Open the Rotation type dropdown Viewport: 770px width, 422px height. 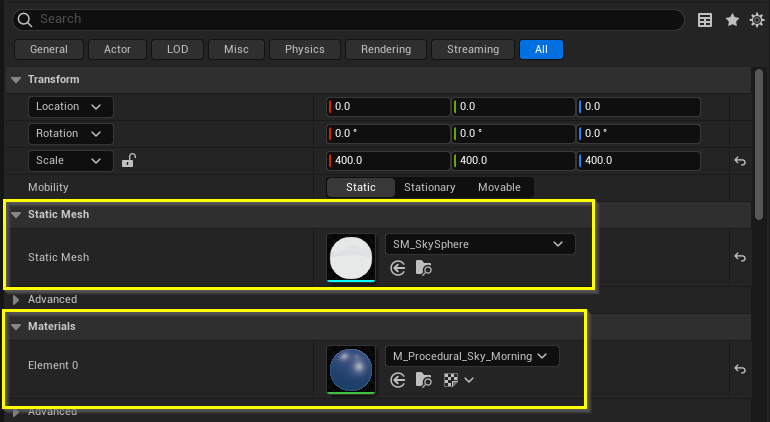point(71,134)
